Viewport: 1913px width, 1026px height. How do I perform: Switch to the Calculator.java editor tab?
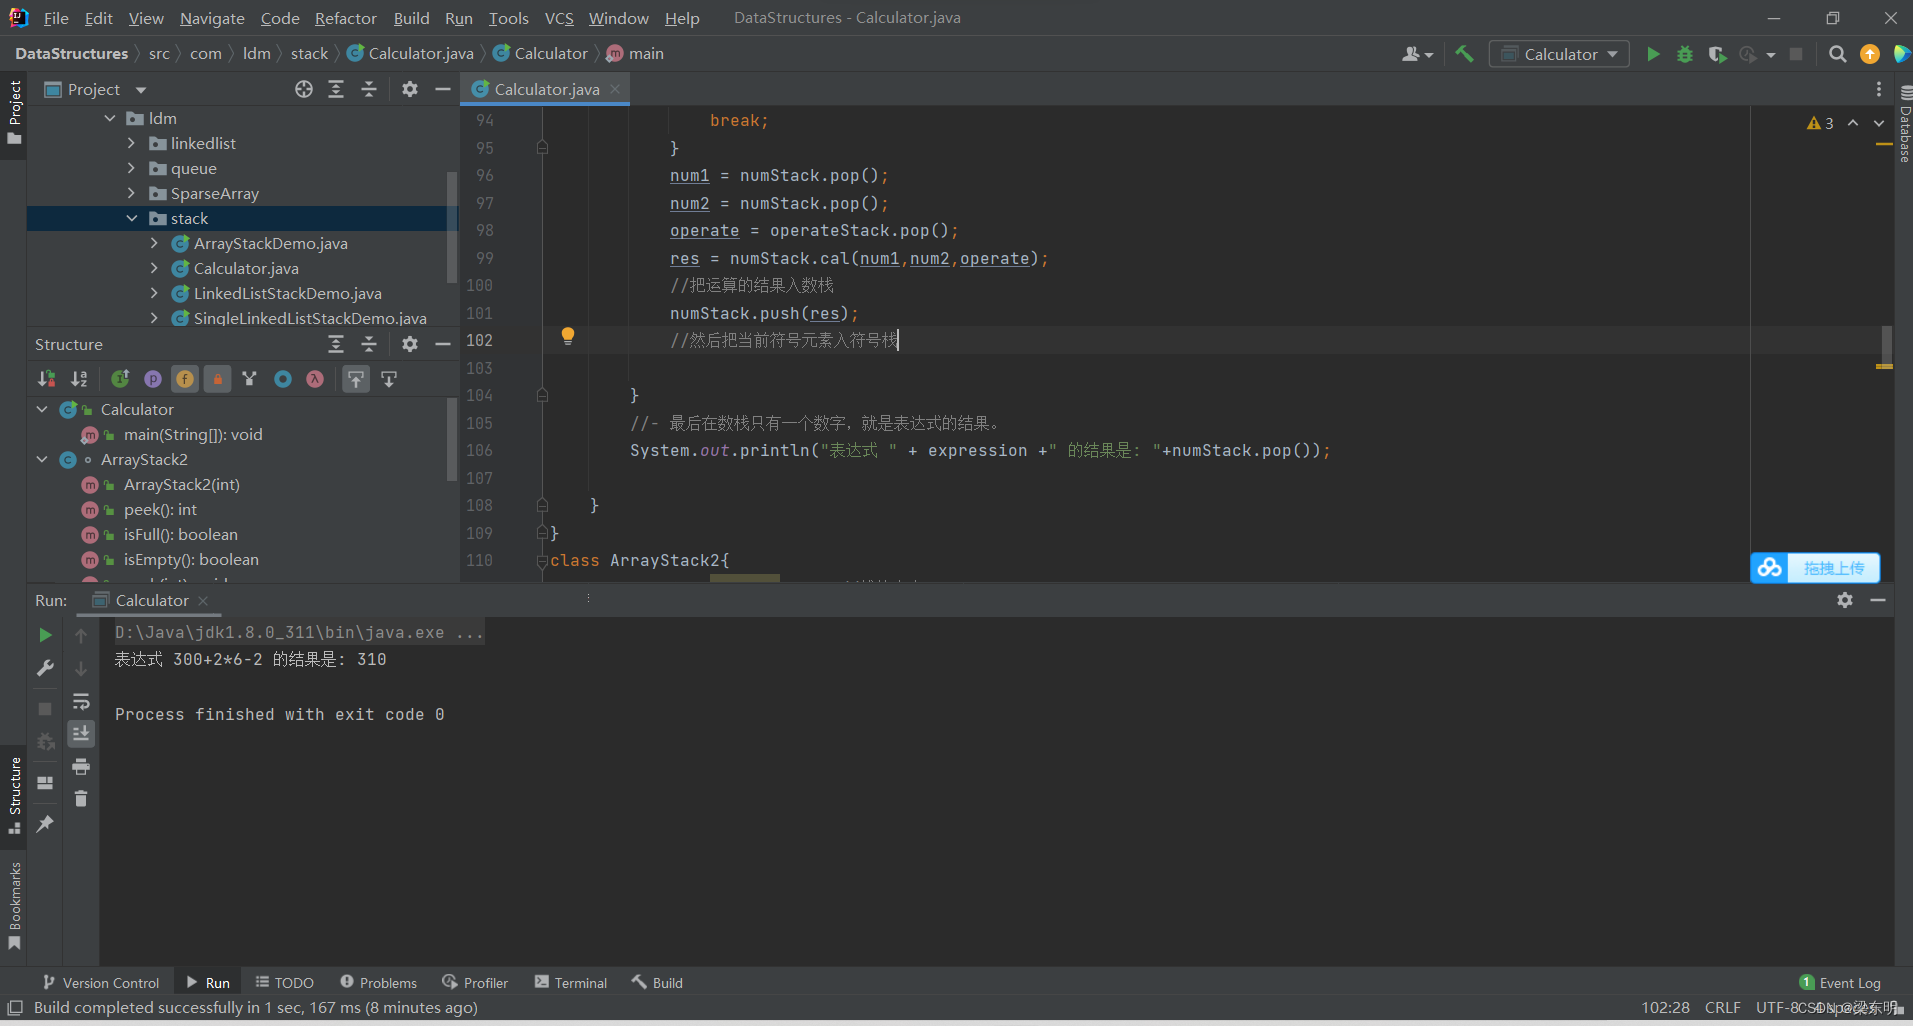click(545, 89)
